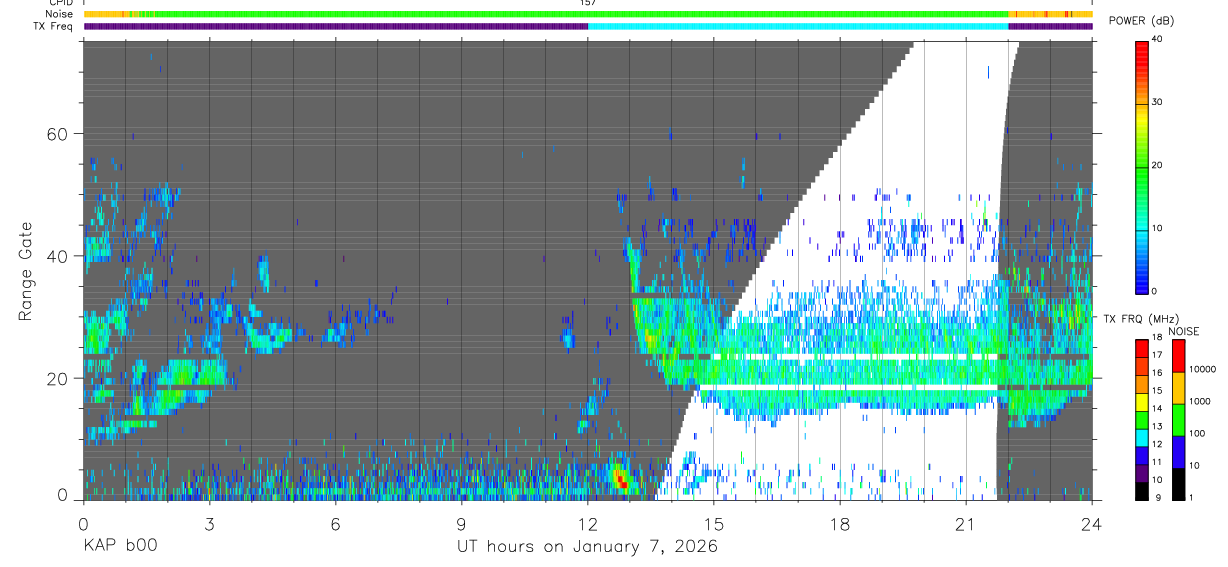Click the Noise indicator strip above the plot
This screenshot has width=1228, height=567.
(x=587, y=14)
